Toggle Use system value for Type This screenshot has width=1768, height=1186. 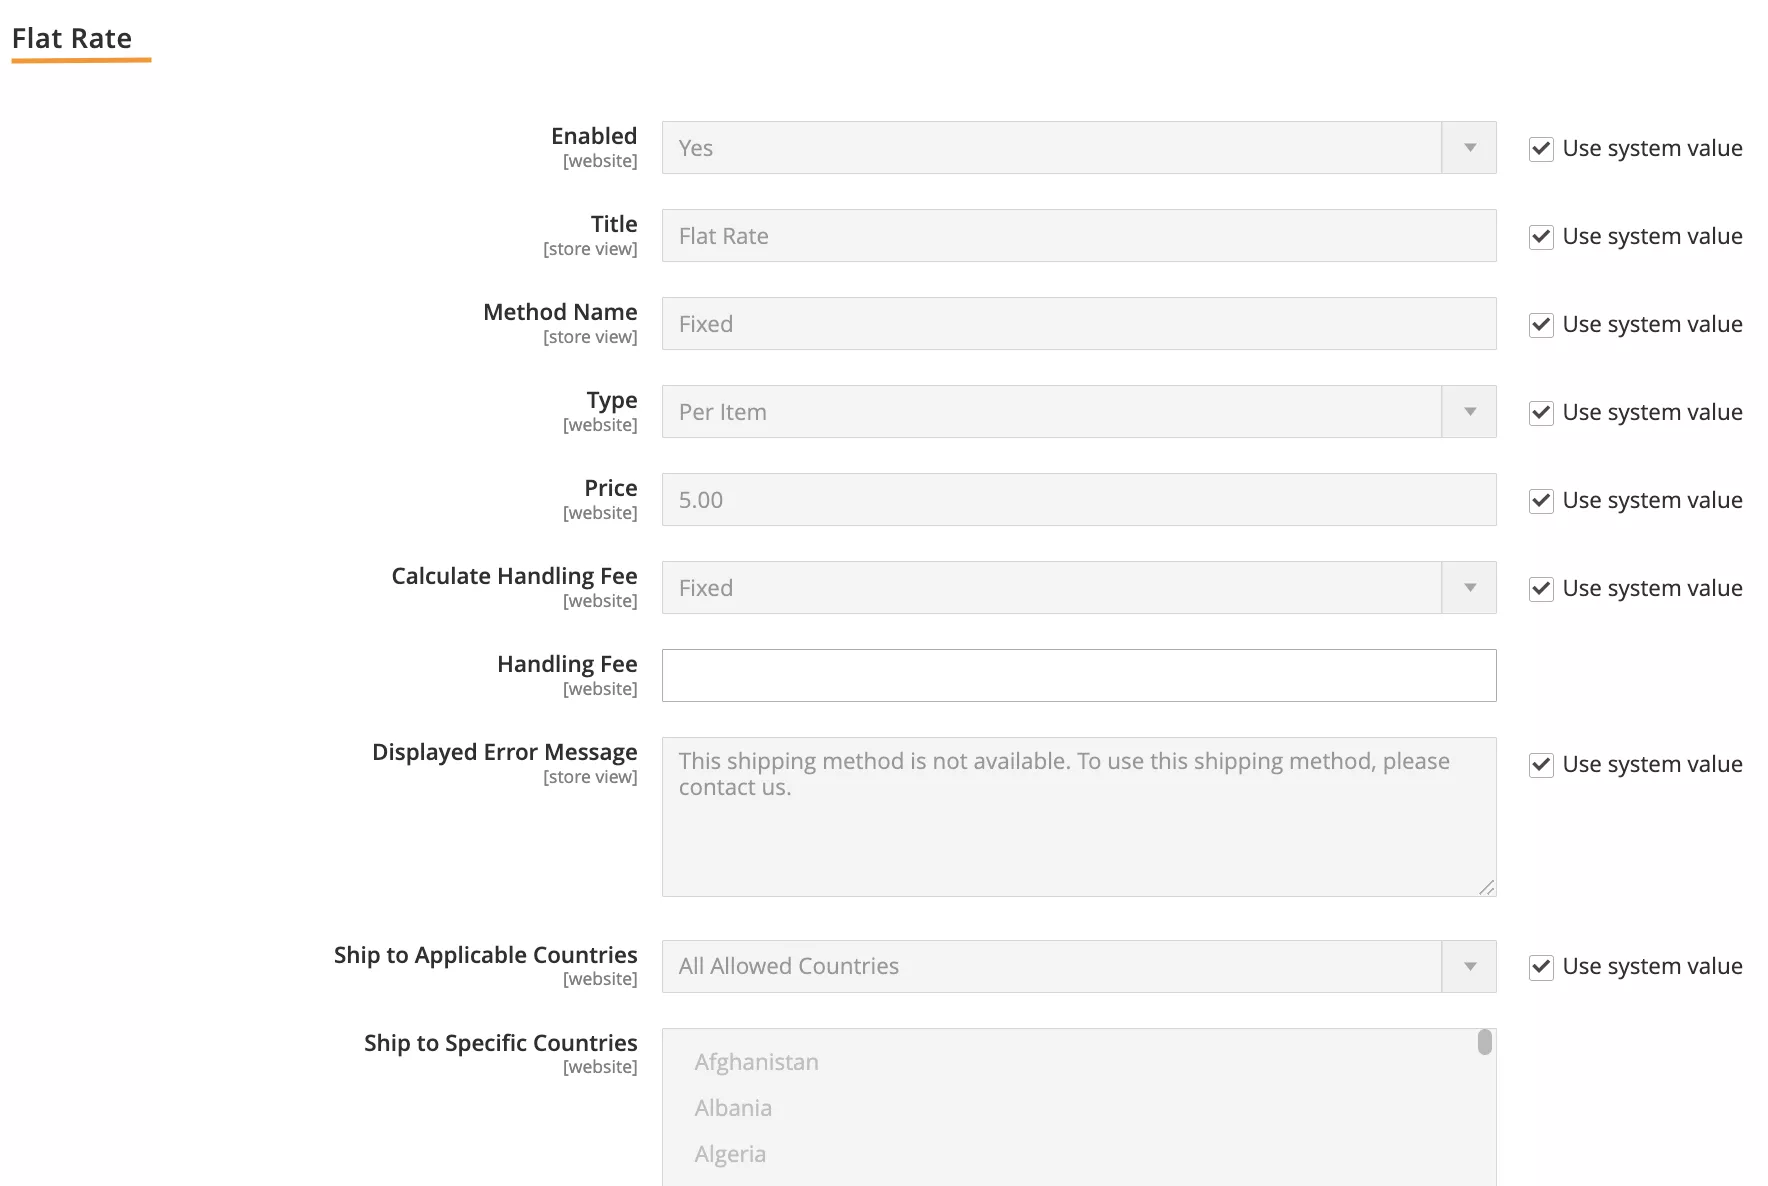tap(1541, 413)
